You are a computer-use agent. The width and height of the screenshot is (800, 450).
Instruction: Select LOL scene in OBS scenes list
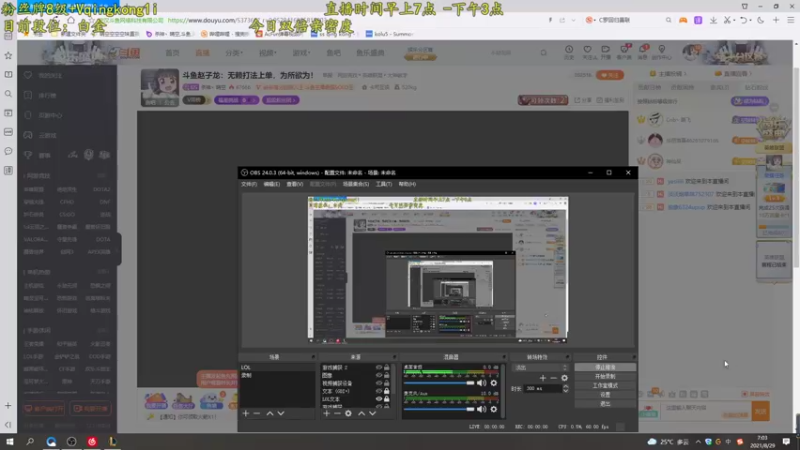coord(277,367)
